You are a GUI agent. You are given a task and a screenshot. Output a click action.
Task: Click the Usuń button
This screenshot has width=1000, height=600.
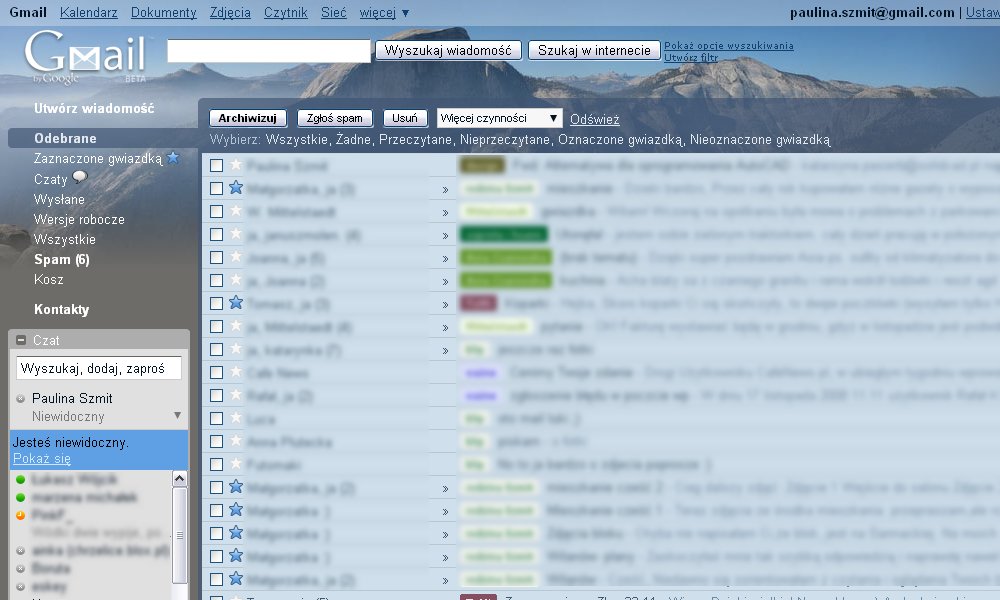(405, 118)
